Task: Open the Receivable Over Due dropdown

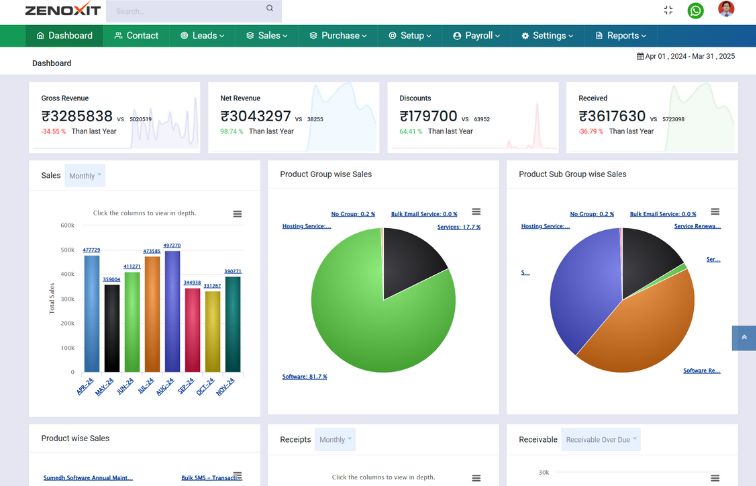Action: point(601,439)
